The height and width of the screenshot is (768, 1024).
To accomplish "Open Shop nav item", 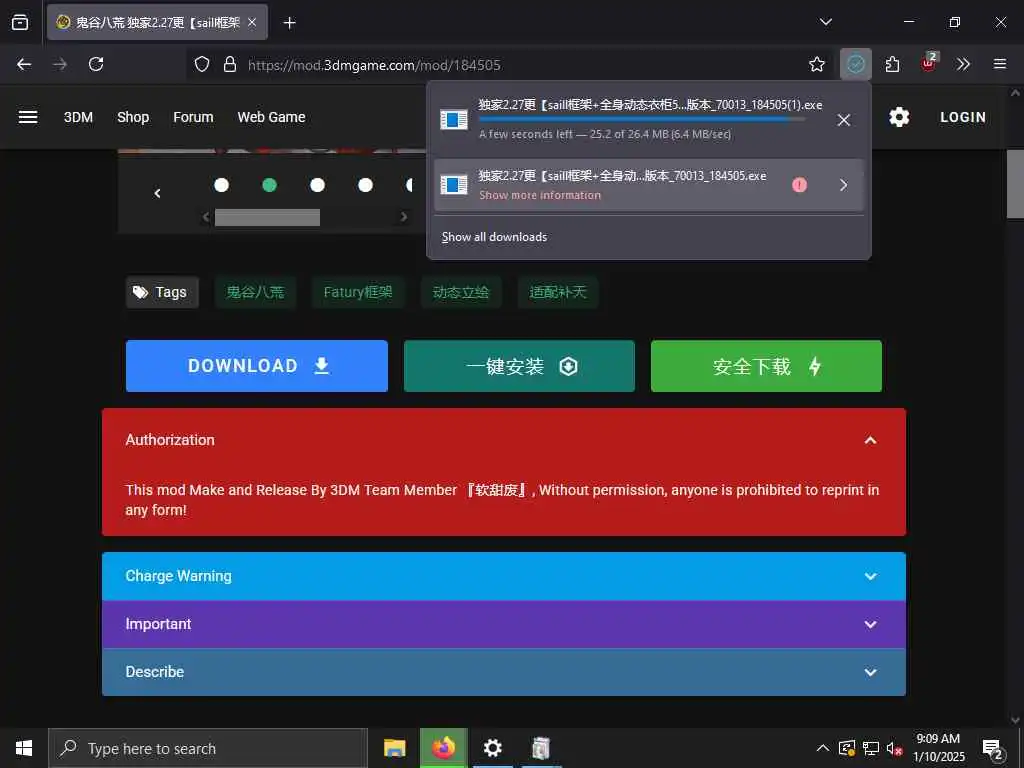I will pyautogui.click(x=133, y=117).
